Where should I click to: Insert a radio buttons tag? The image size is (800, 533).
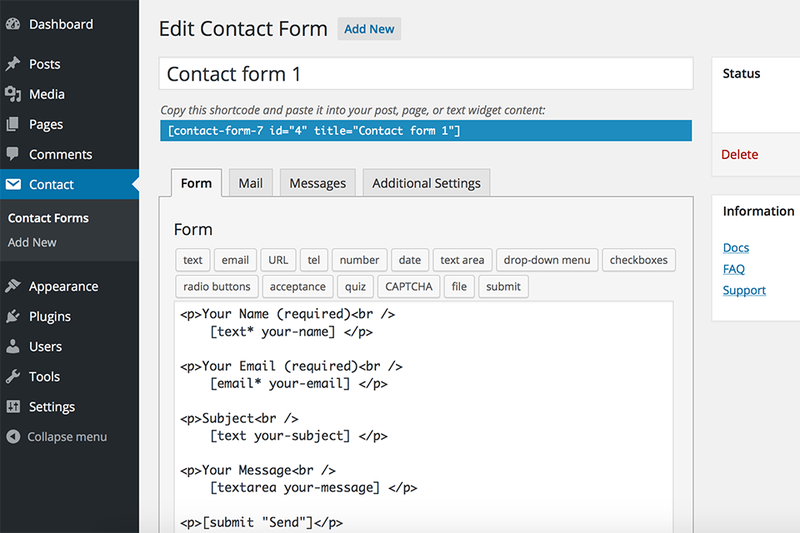tap(217, 287)
